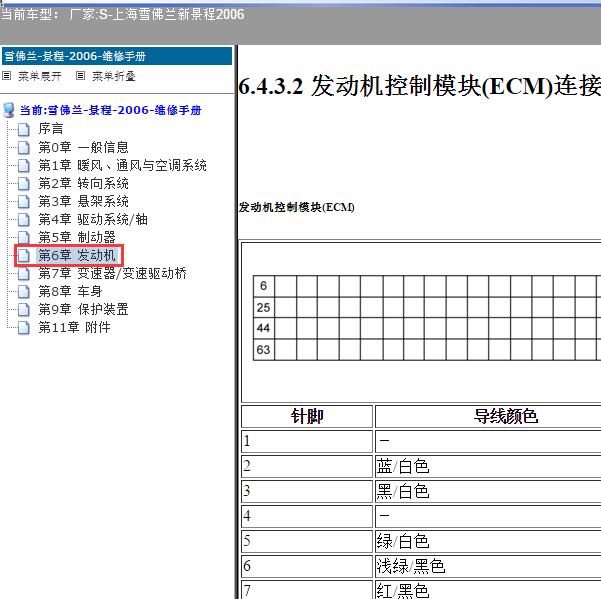
Task: Click connector grid cell labeled 6
Action: [x=263, y=286]
